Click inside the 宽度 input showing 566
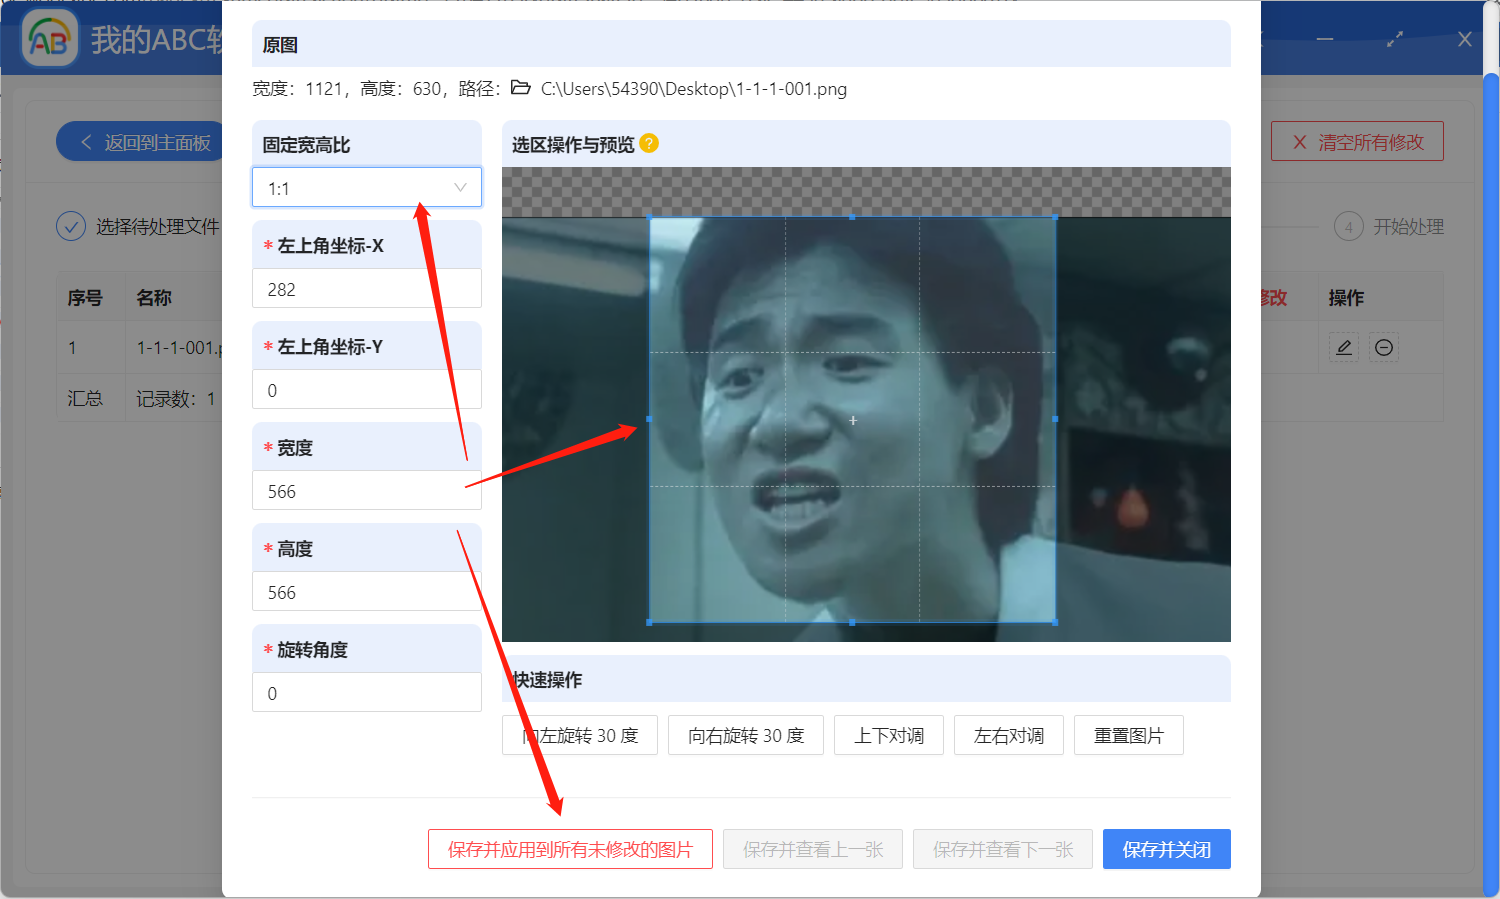This screenshot has height=899, width=1500. point(366,490)
